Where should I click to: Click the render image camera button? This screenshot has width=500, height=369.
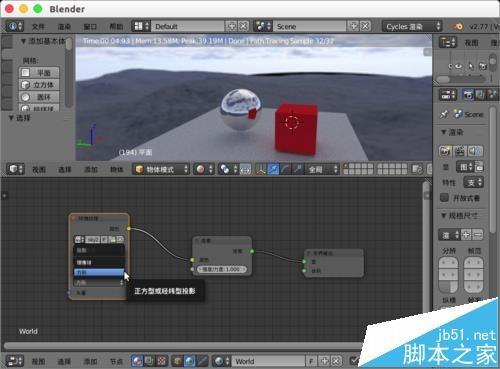445,151
